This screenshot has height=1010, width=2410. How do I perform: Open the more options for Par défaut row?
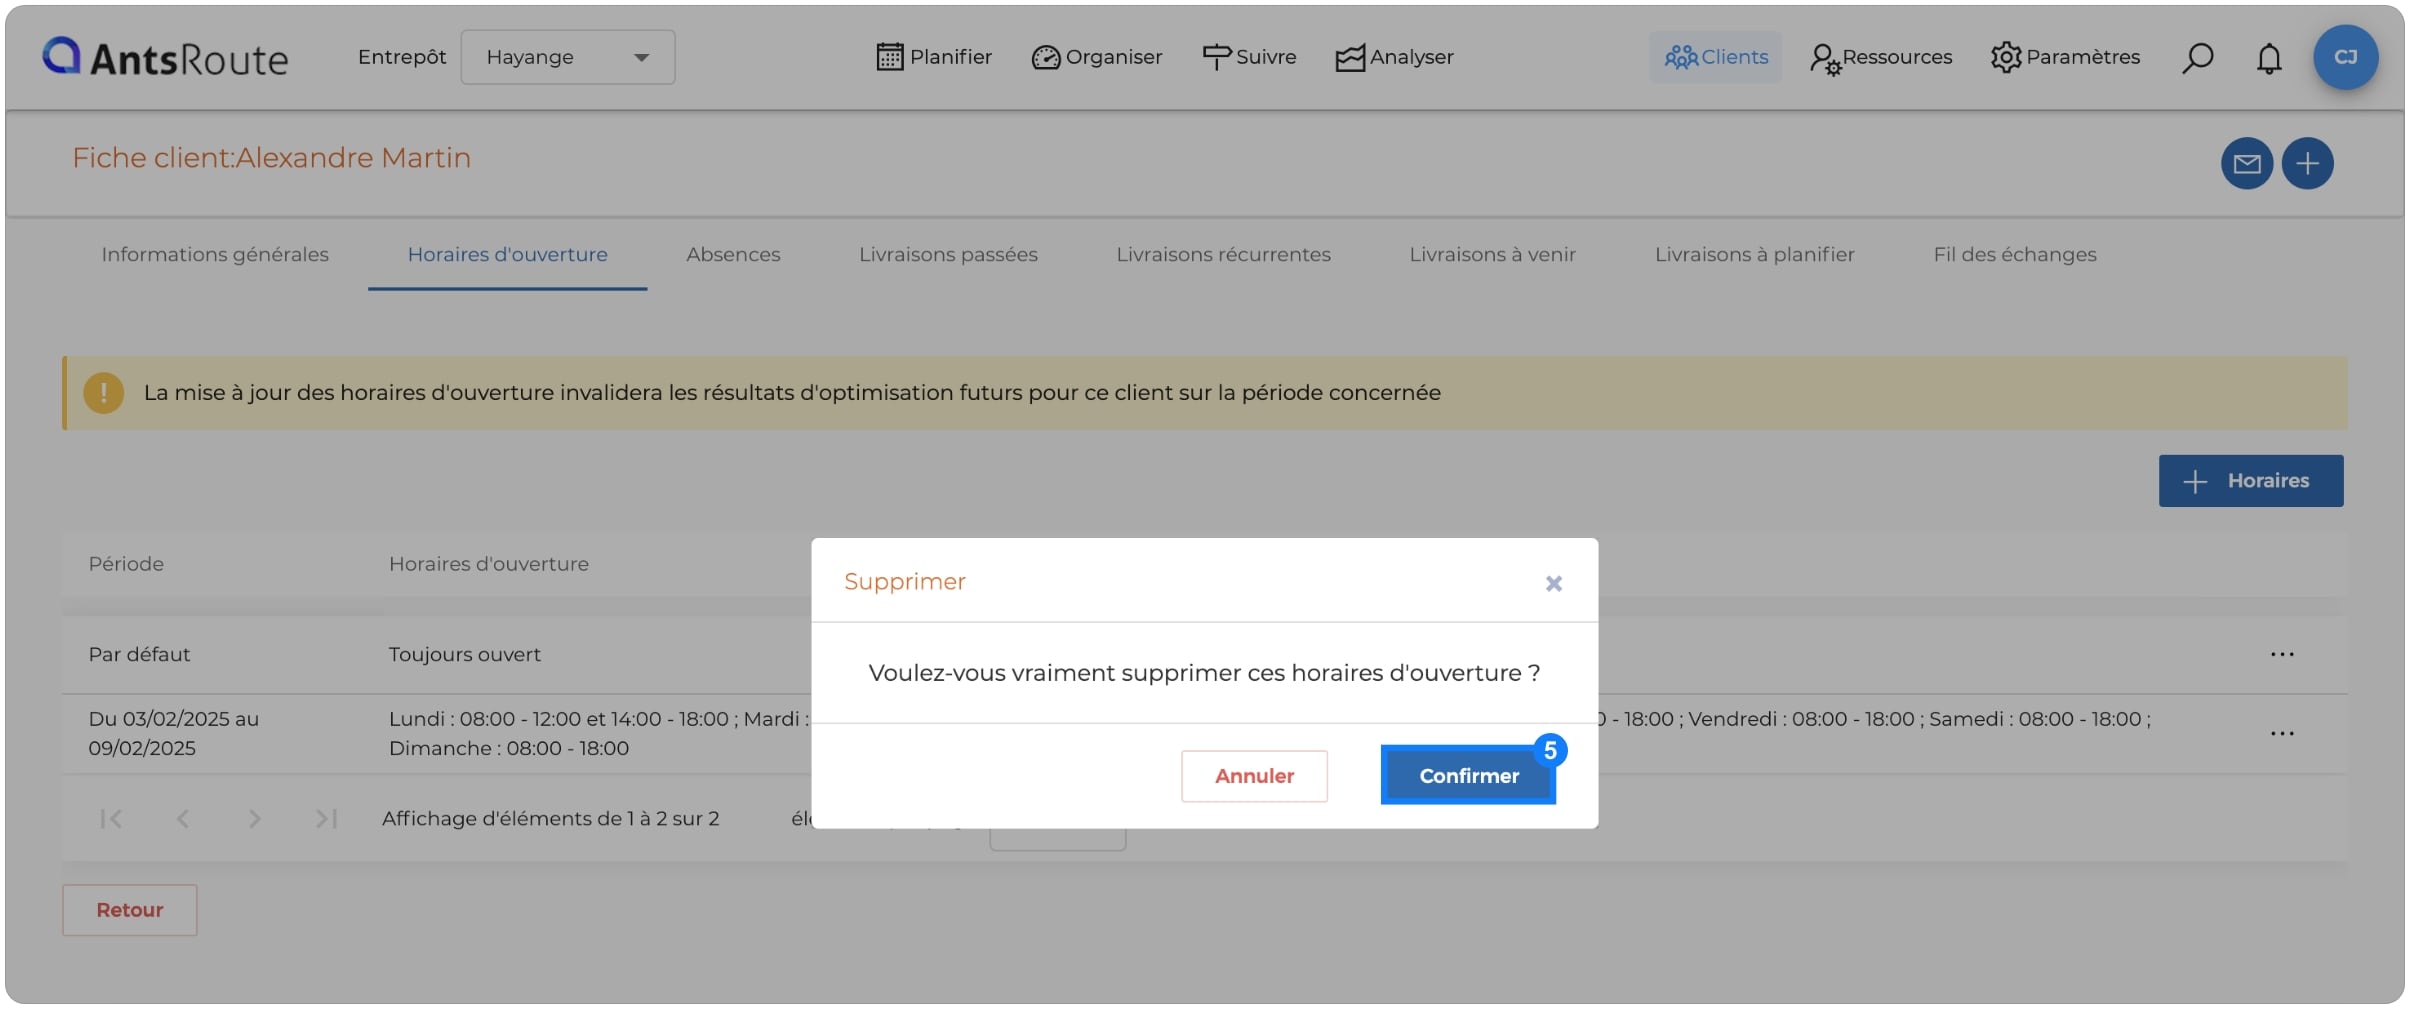pyautogui.click(x=2282, y=655)
